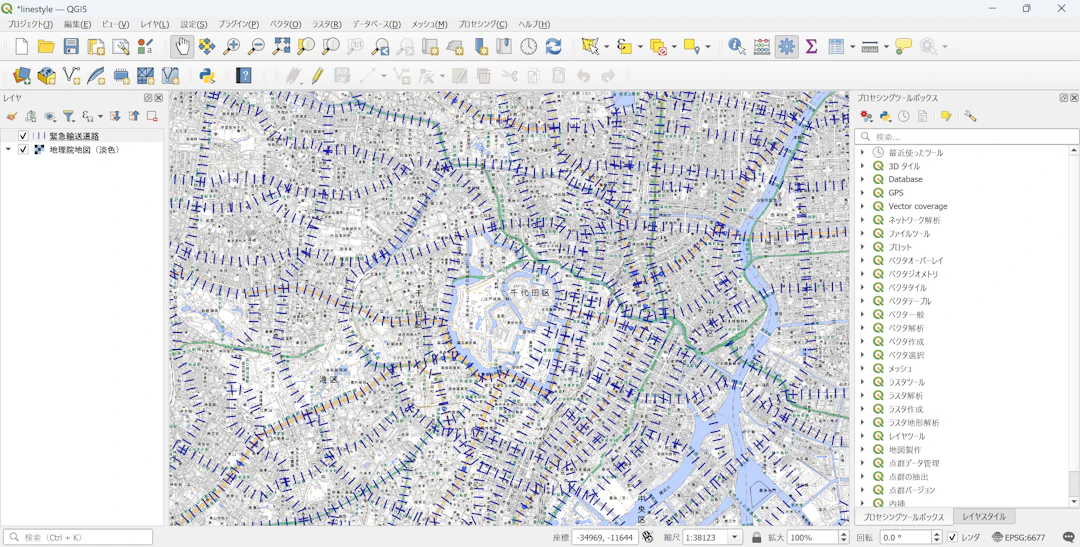Open the Processing Toolbox gear icon
Screen dimensions: 1080x547
coord(787,47)
